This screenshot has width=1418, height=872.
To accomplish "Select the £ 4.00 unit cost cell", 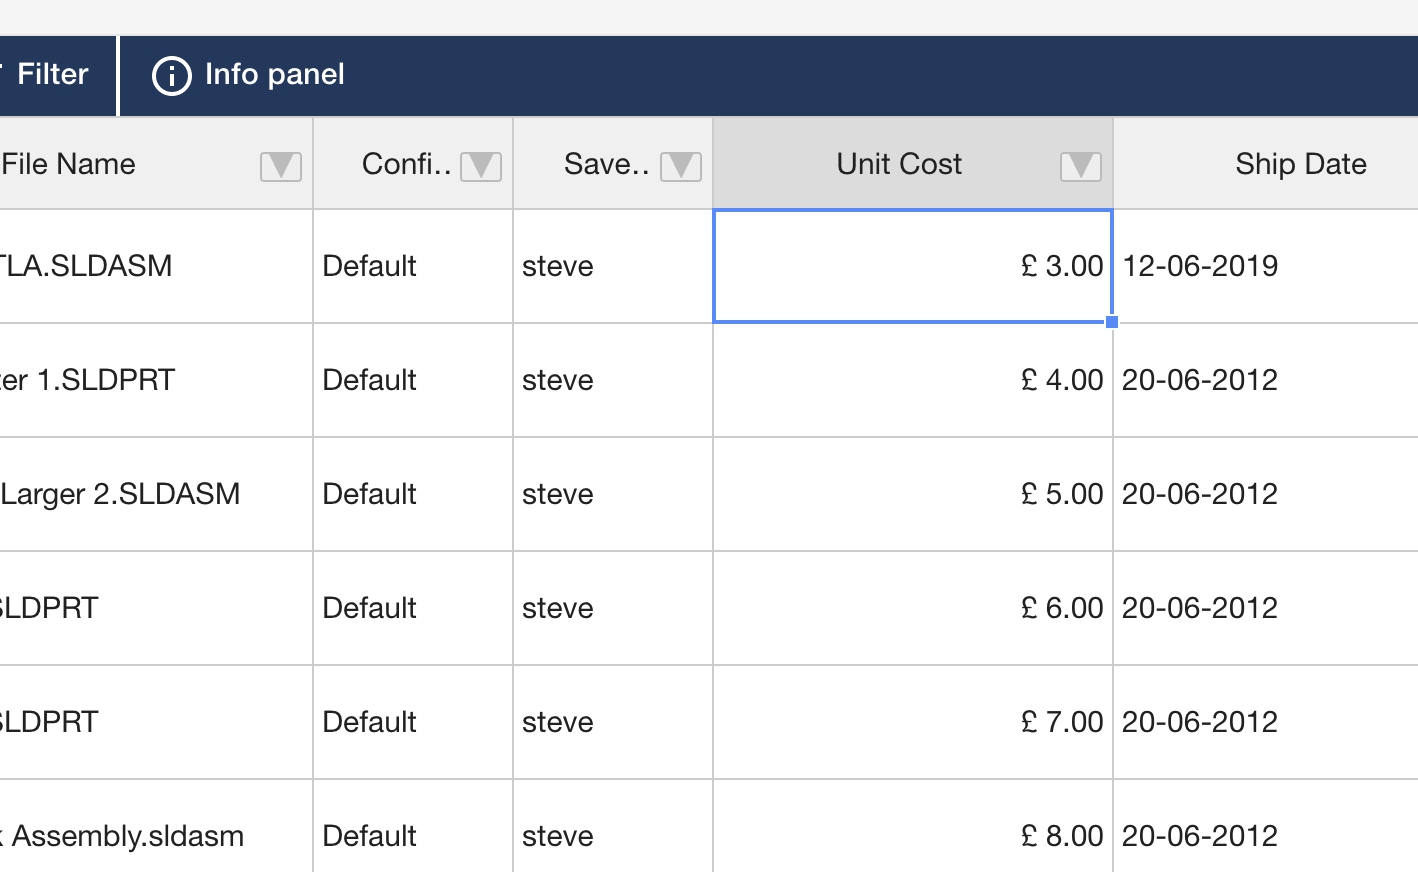I will (x=912, y=380).
